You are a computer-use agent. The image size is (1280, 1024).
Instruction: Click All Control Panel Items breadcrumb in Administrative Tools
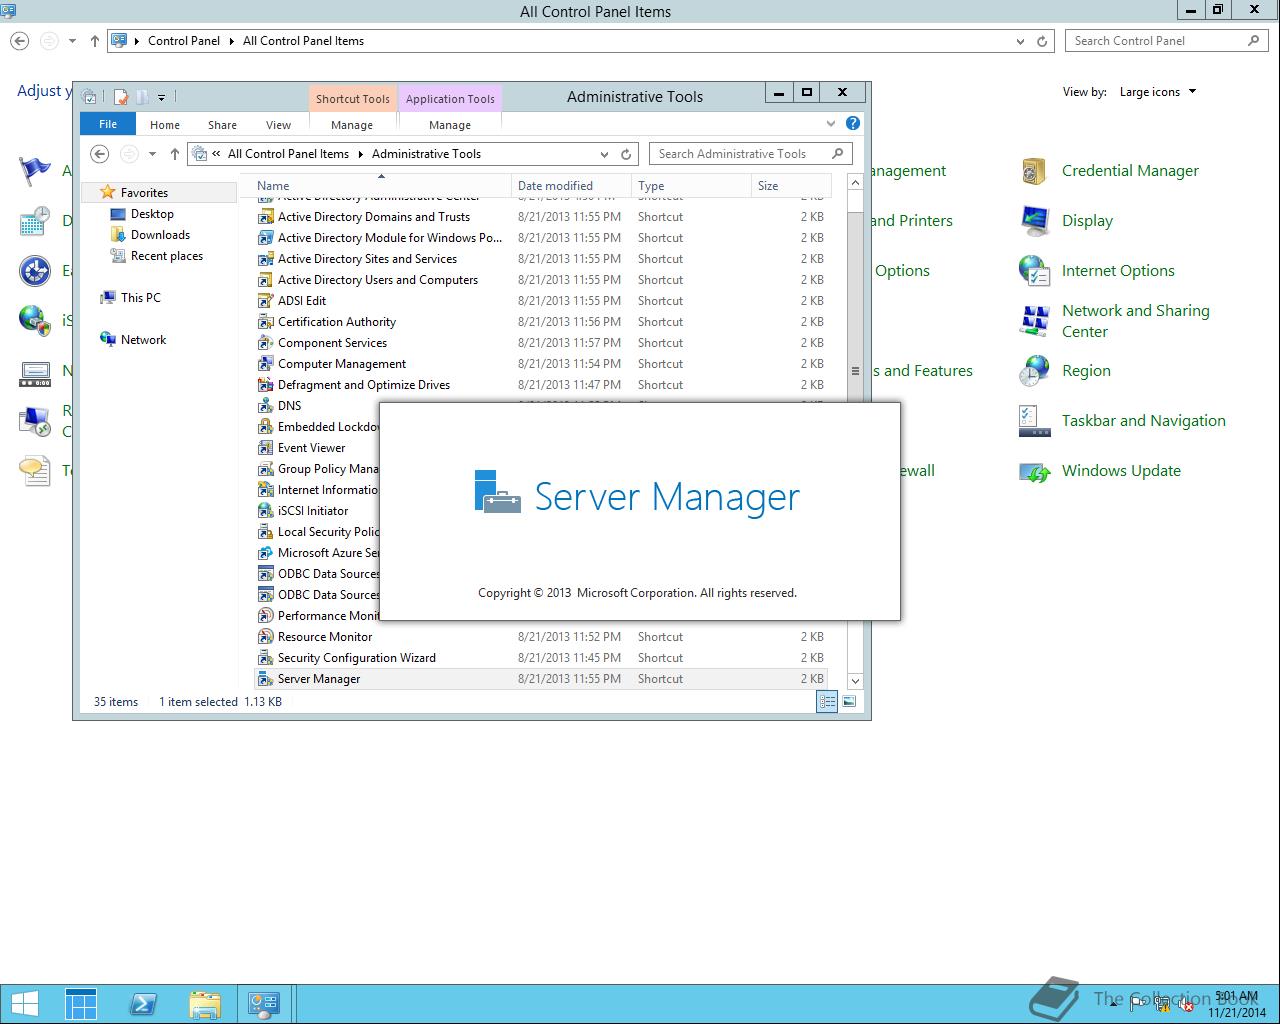[x=288, y=154]
